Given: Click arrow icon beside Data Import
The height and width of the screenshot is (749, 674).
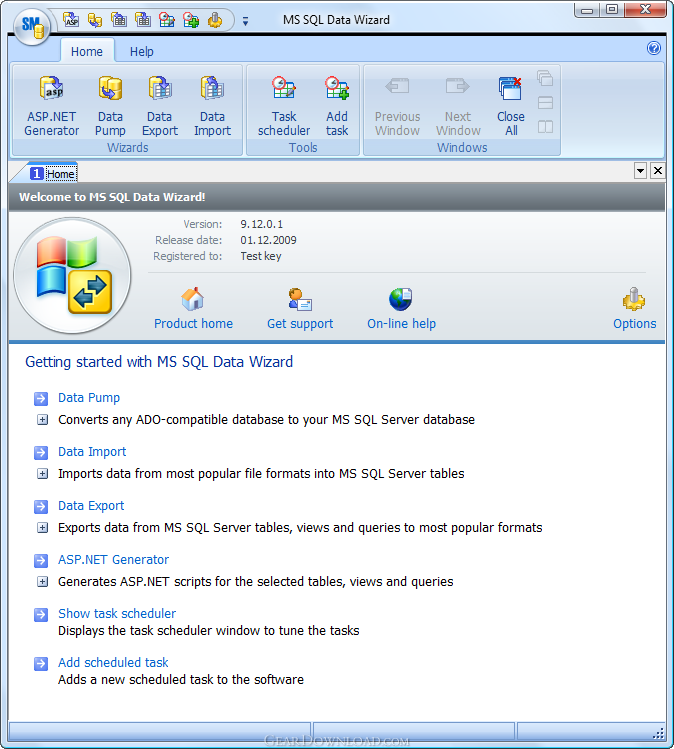Looking at the screenshot, I should 41,452.
